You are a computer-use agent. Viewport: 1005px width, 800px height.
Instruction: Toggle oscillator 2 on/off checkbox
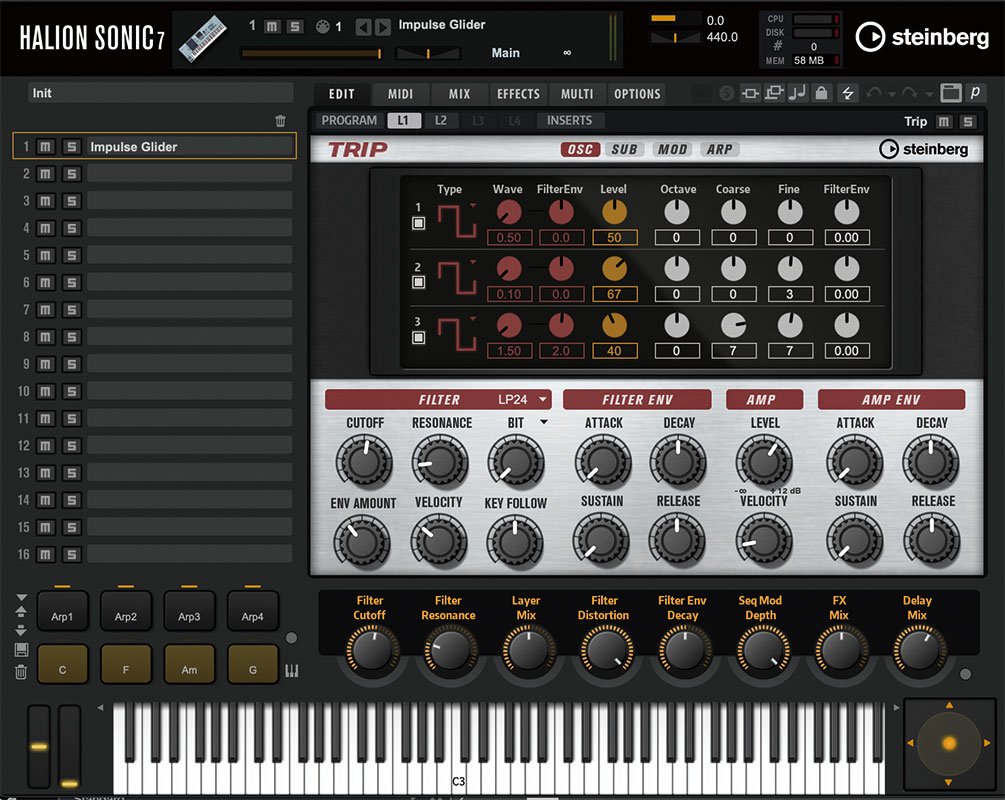(x=419, y=282)
